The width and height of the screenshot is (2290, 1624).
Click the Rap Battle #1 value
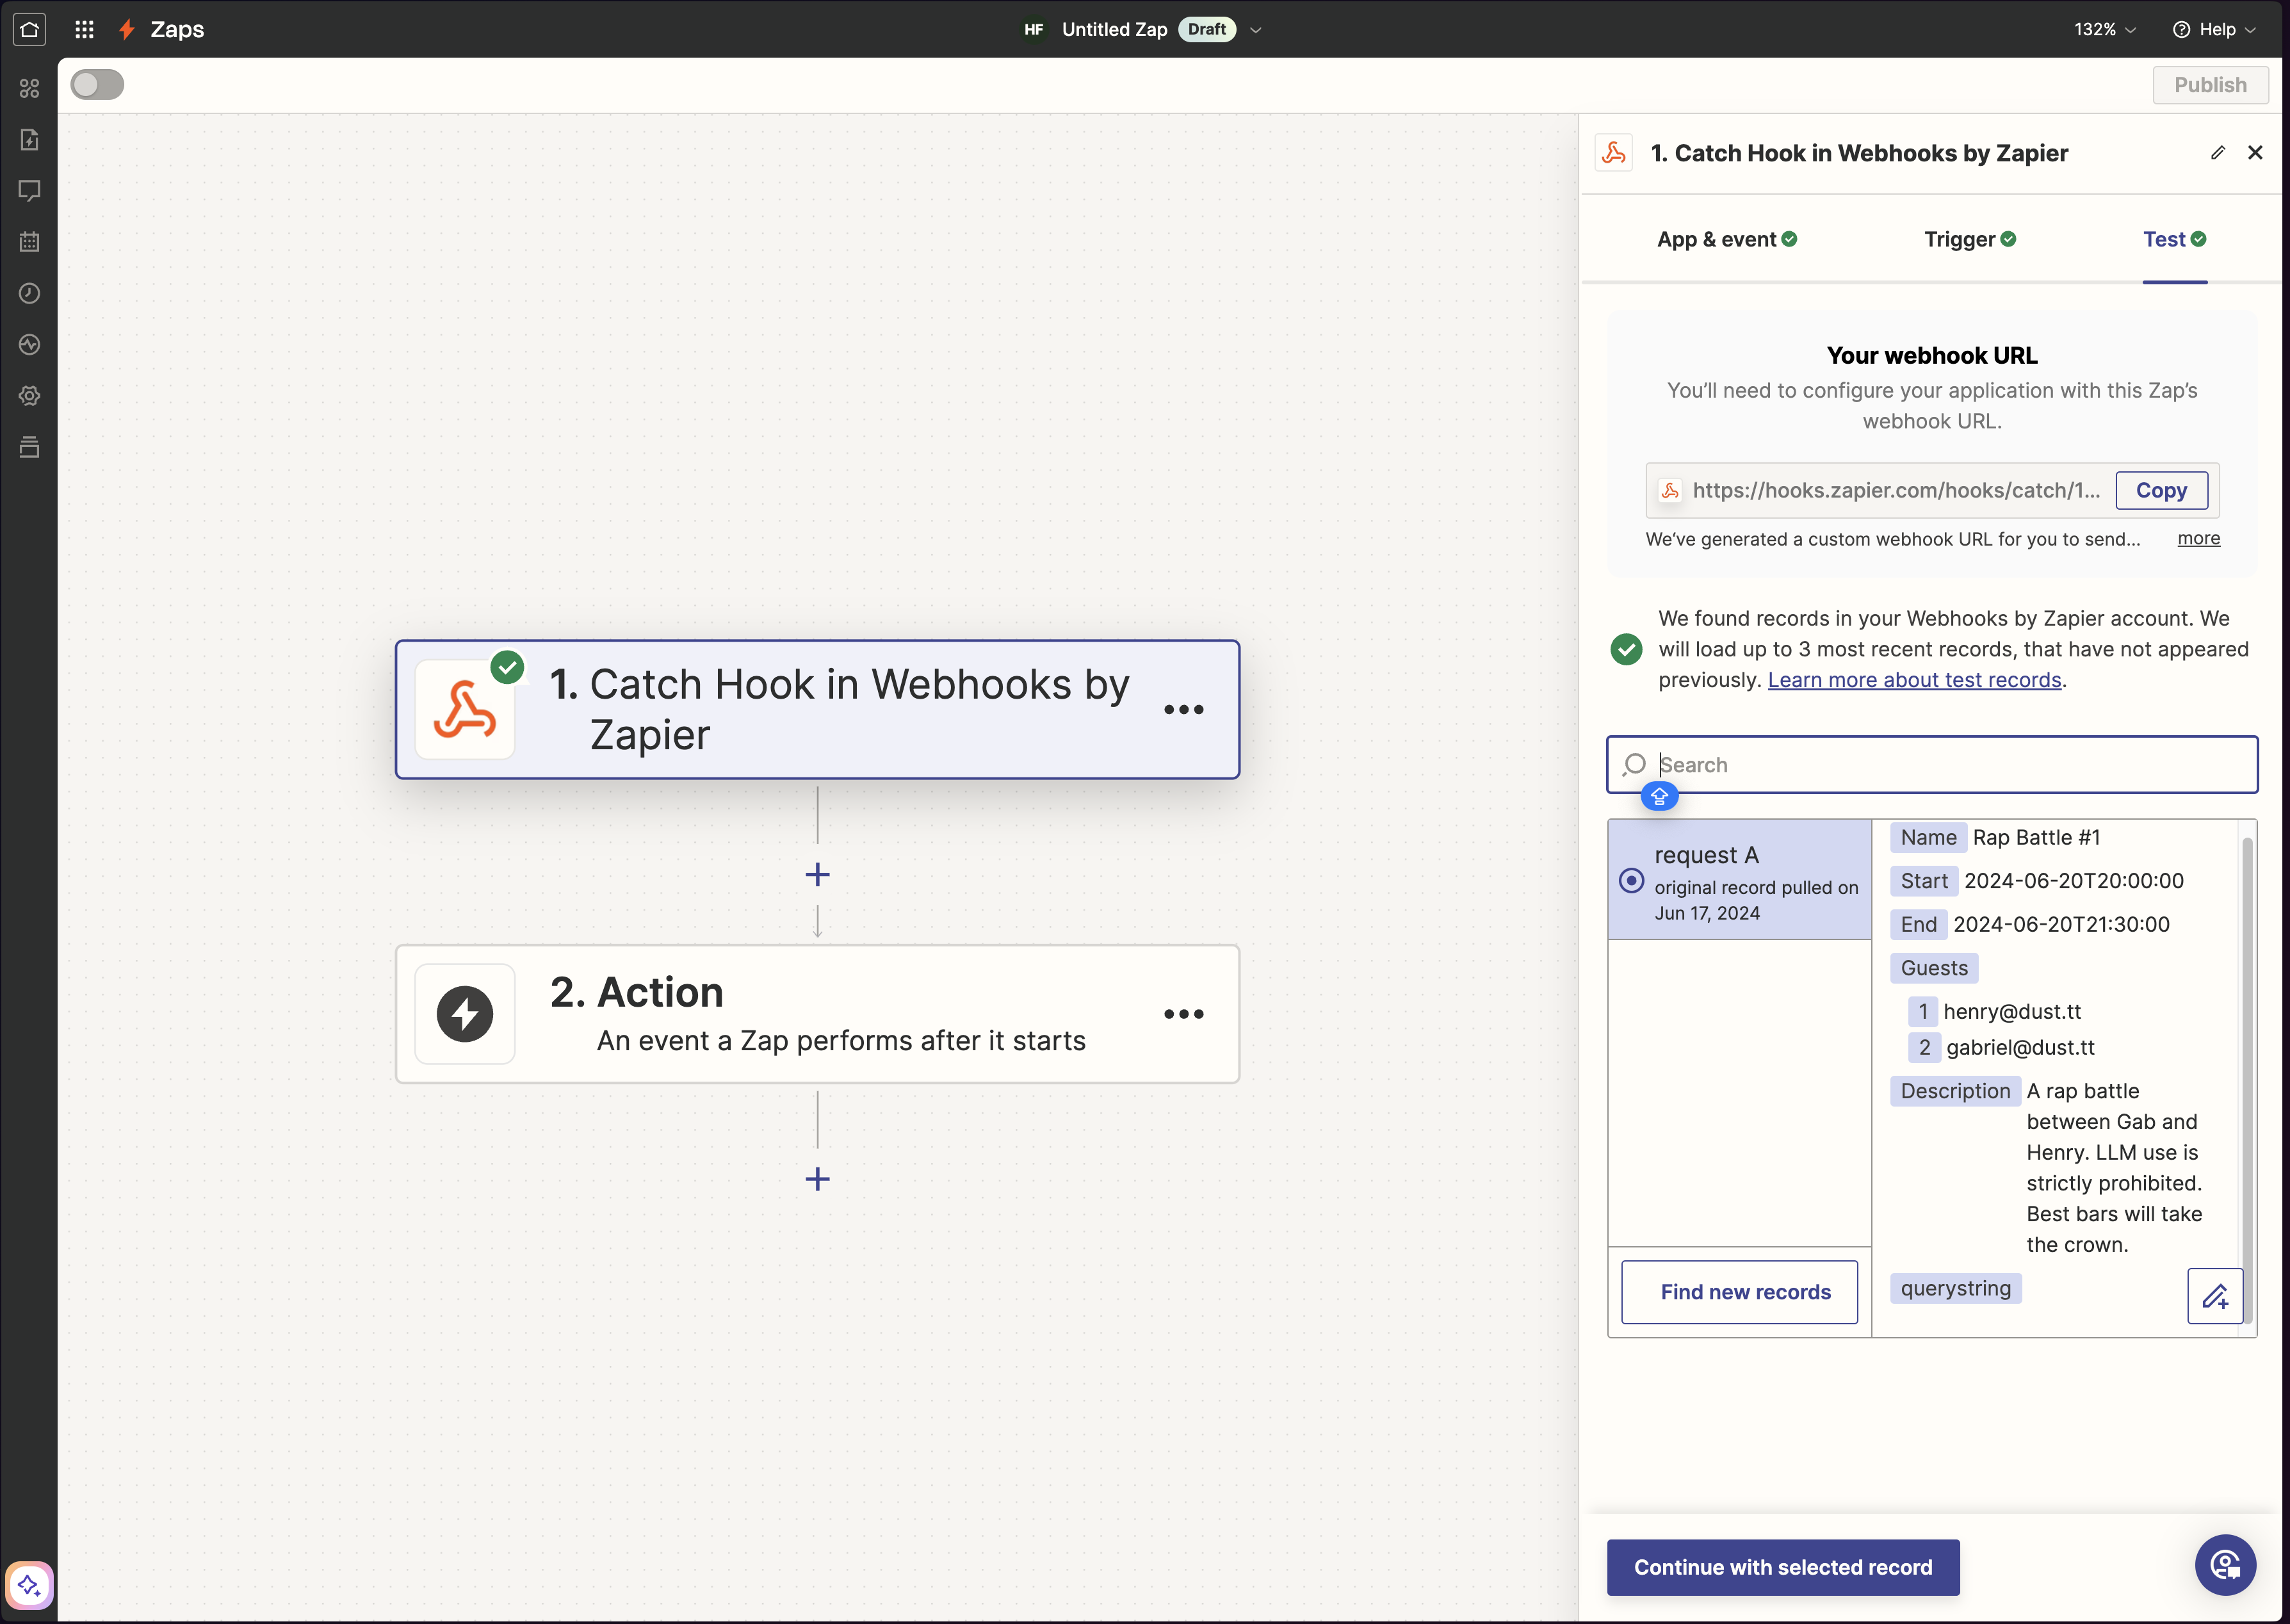point(2036,838)
